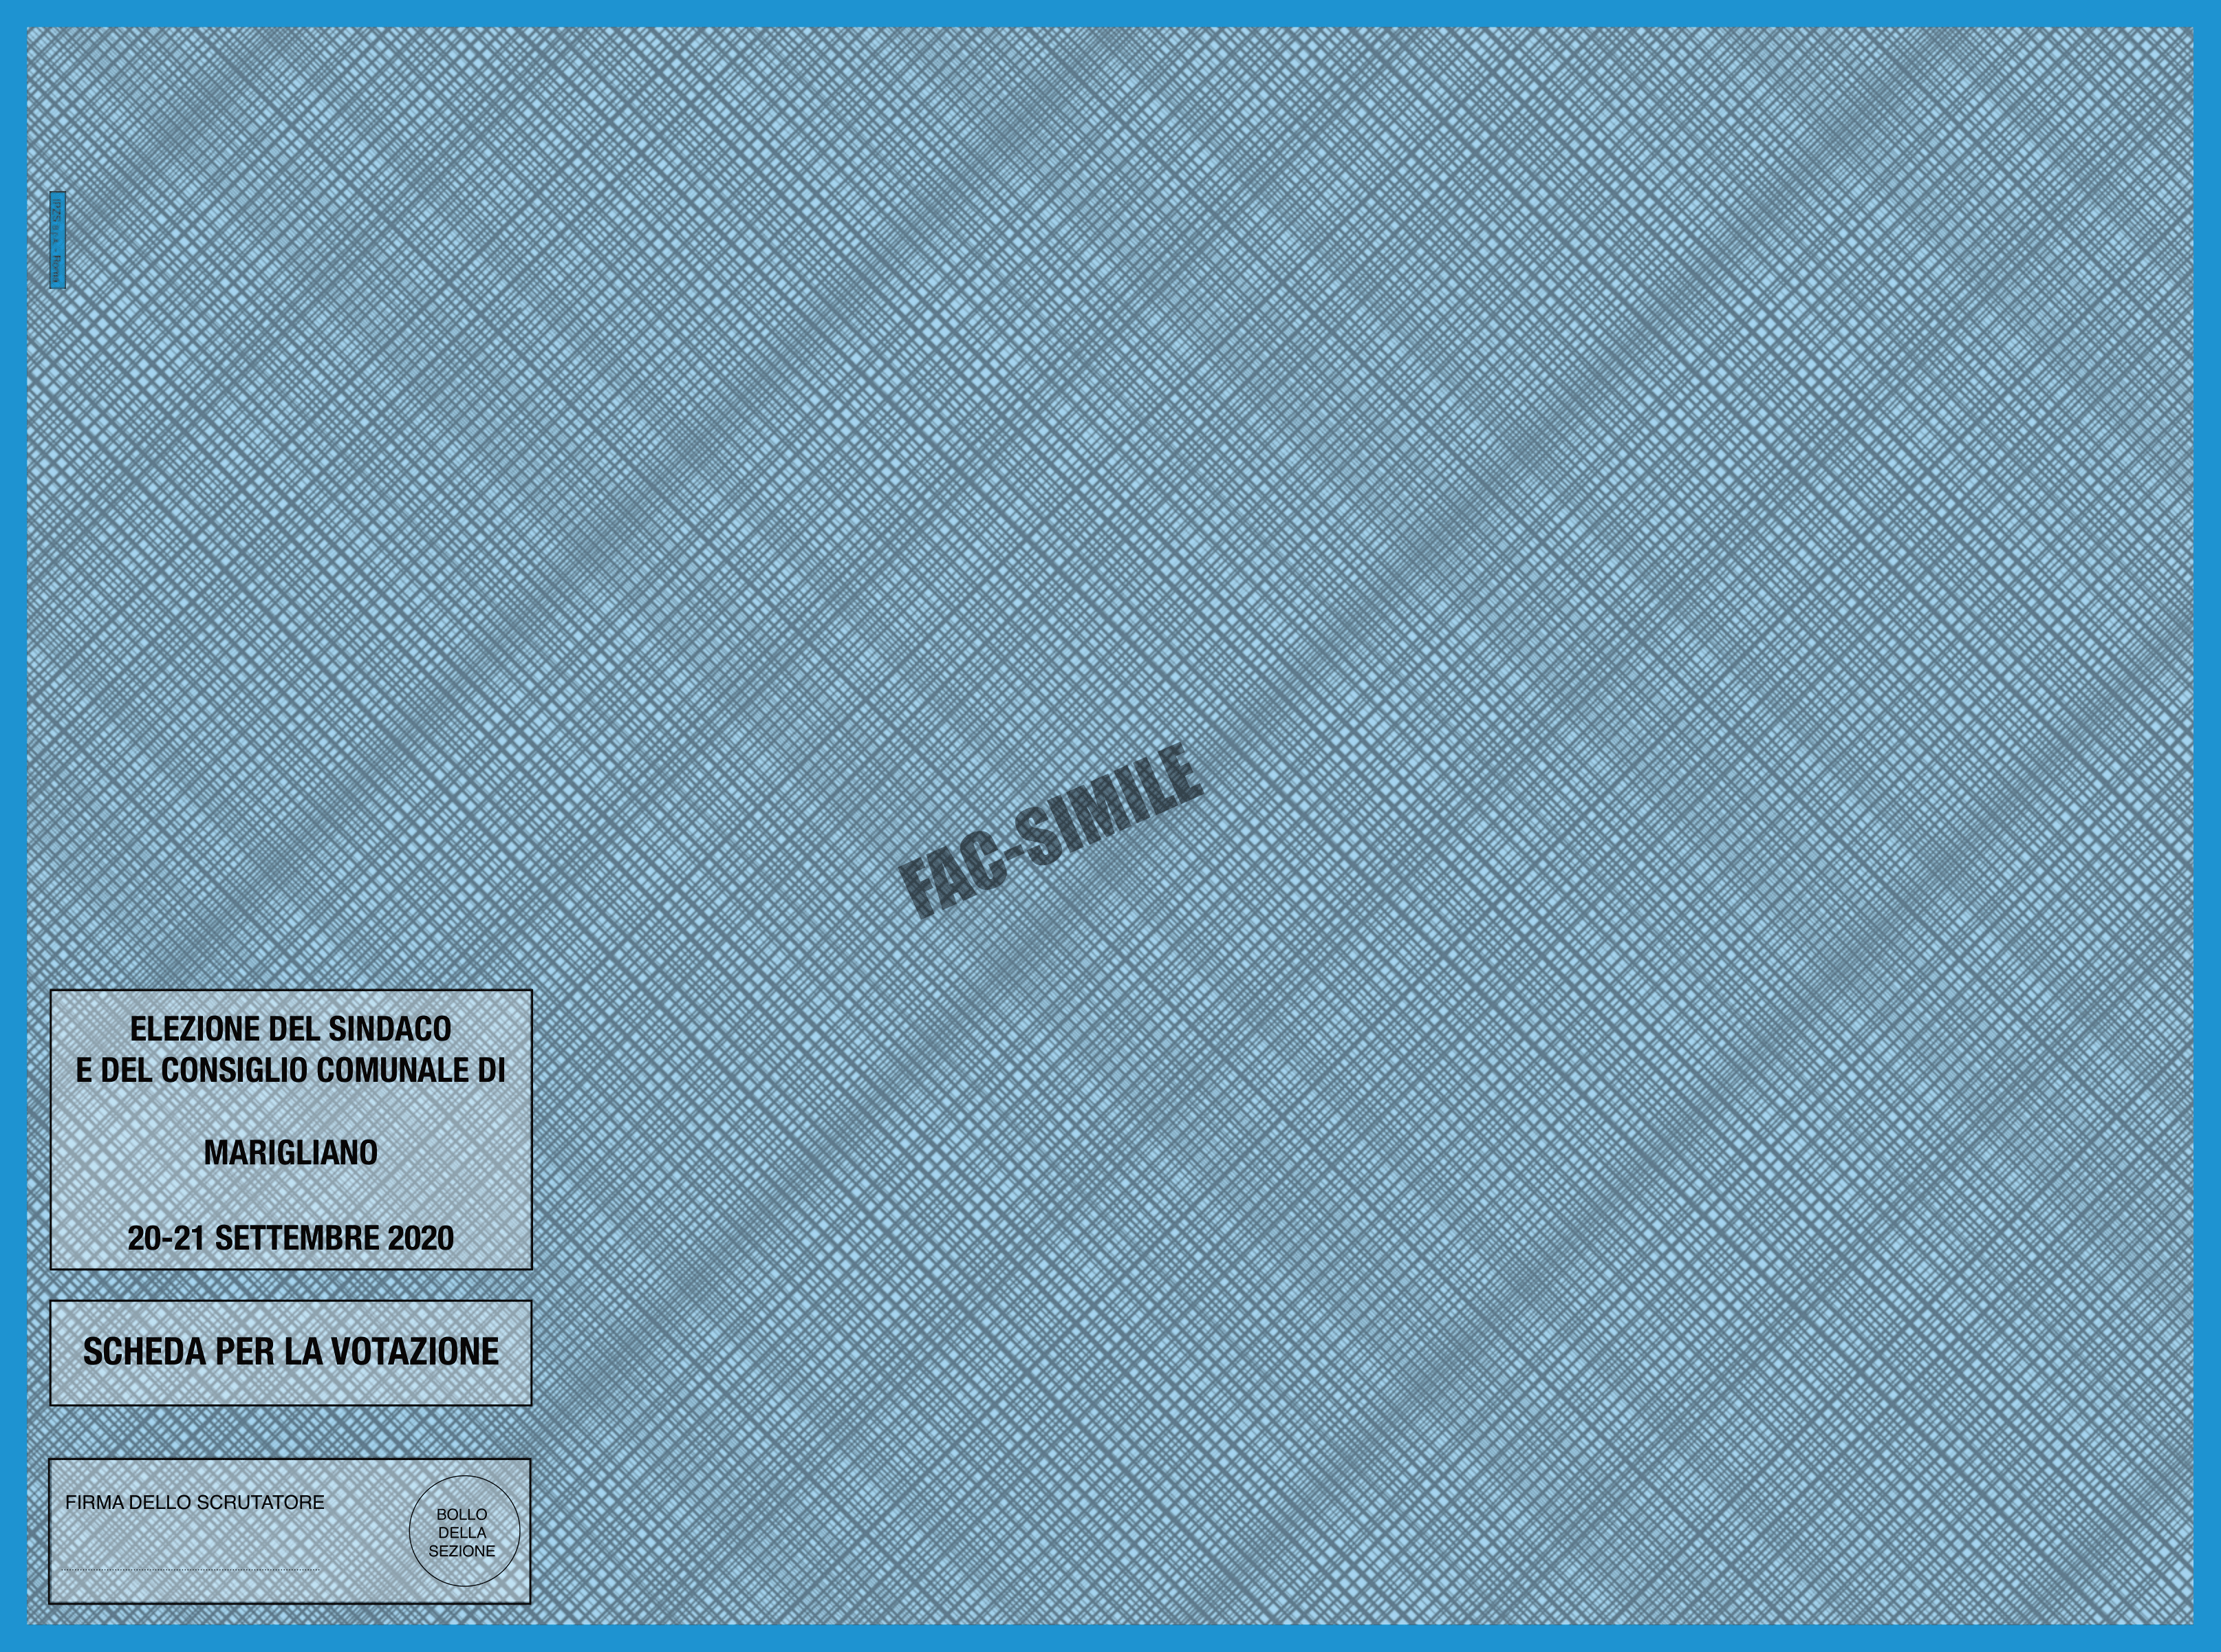Click the FIRMA DELLO SCRUTATORE label
2221x1652 pixels.
click(x=195, y=1502)
